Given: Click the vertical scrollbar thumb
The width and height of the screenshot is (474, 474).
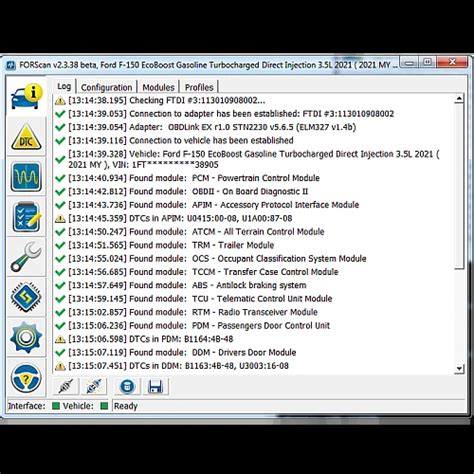Looking at the screenshot, I should click(459, 186).
